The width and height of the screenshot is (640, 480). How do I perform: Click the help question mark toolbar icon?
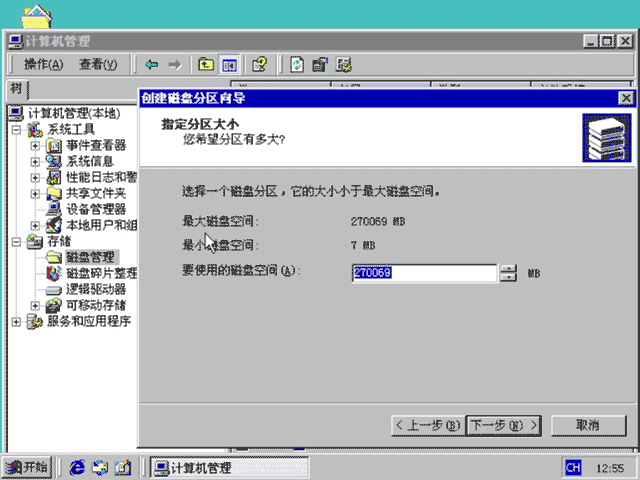(260, 64)
